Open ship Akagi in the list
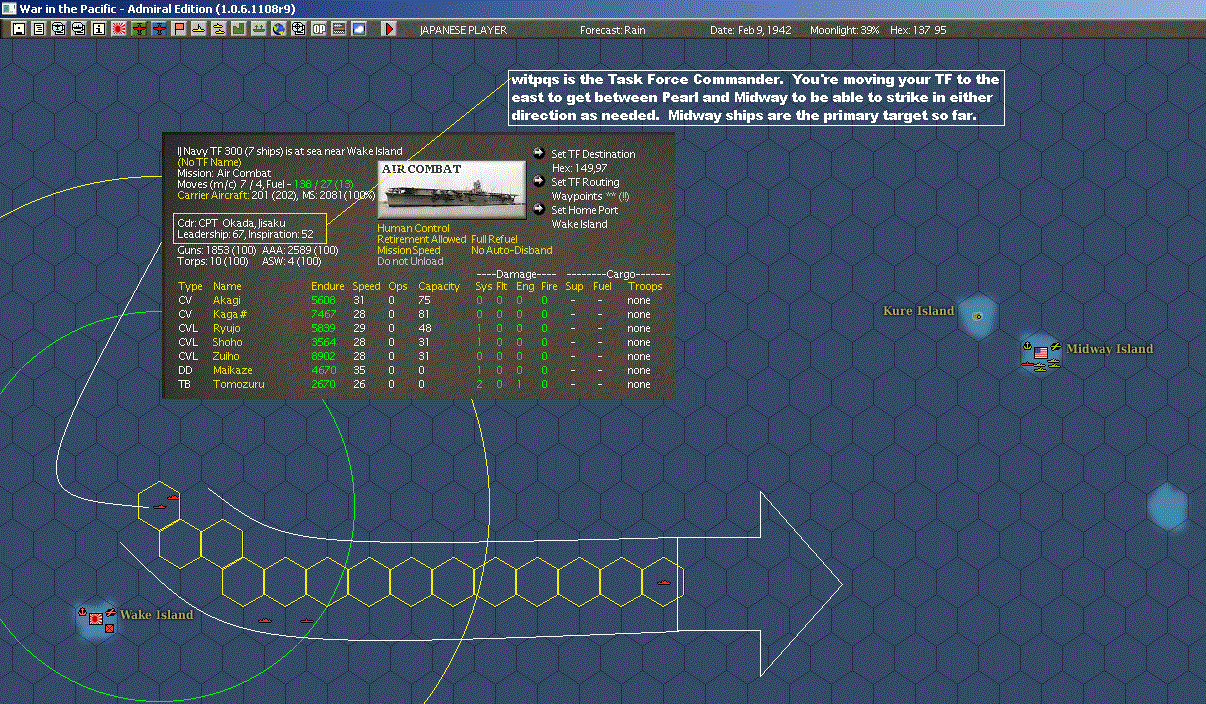This screenshot has height=704, width=1206. click(x=226, y=300)
